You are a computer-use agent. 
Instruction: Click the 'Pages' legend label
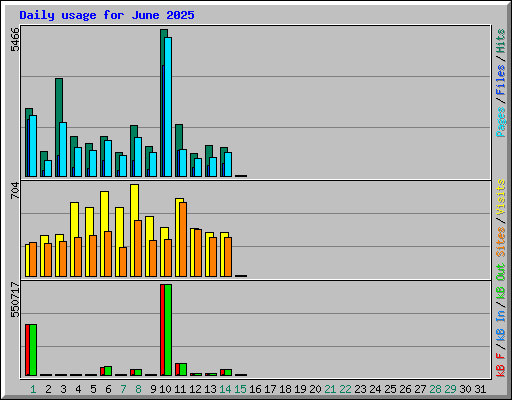click(500, 122)
